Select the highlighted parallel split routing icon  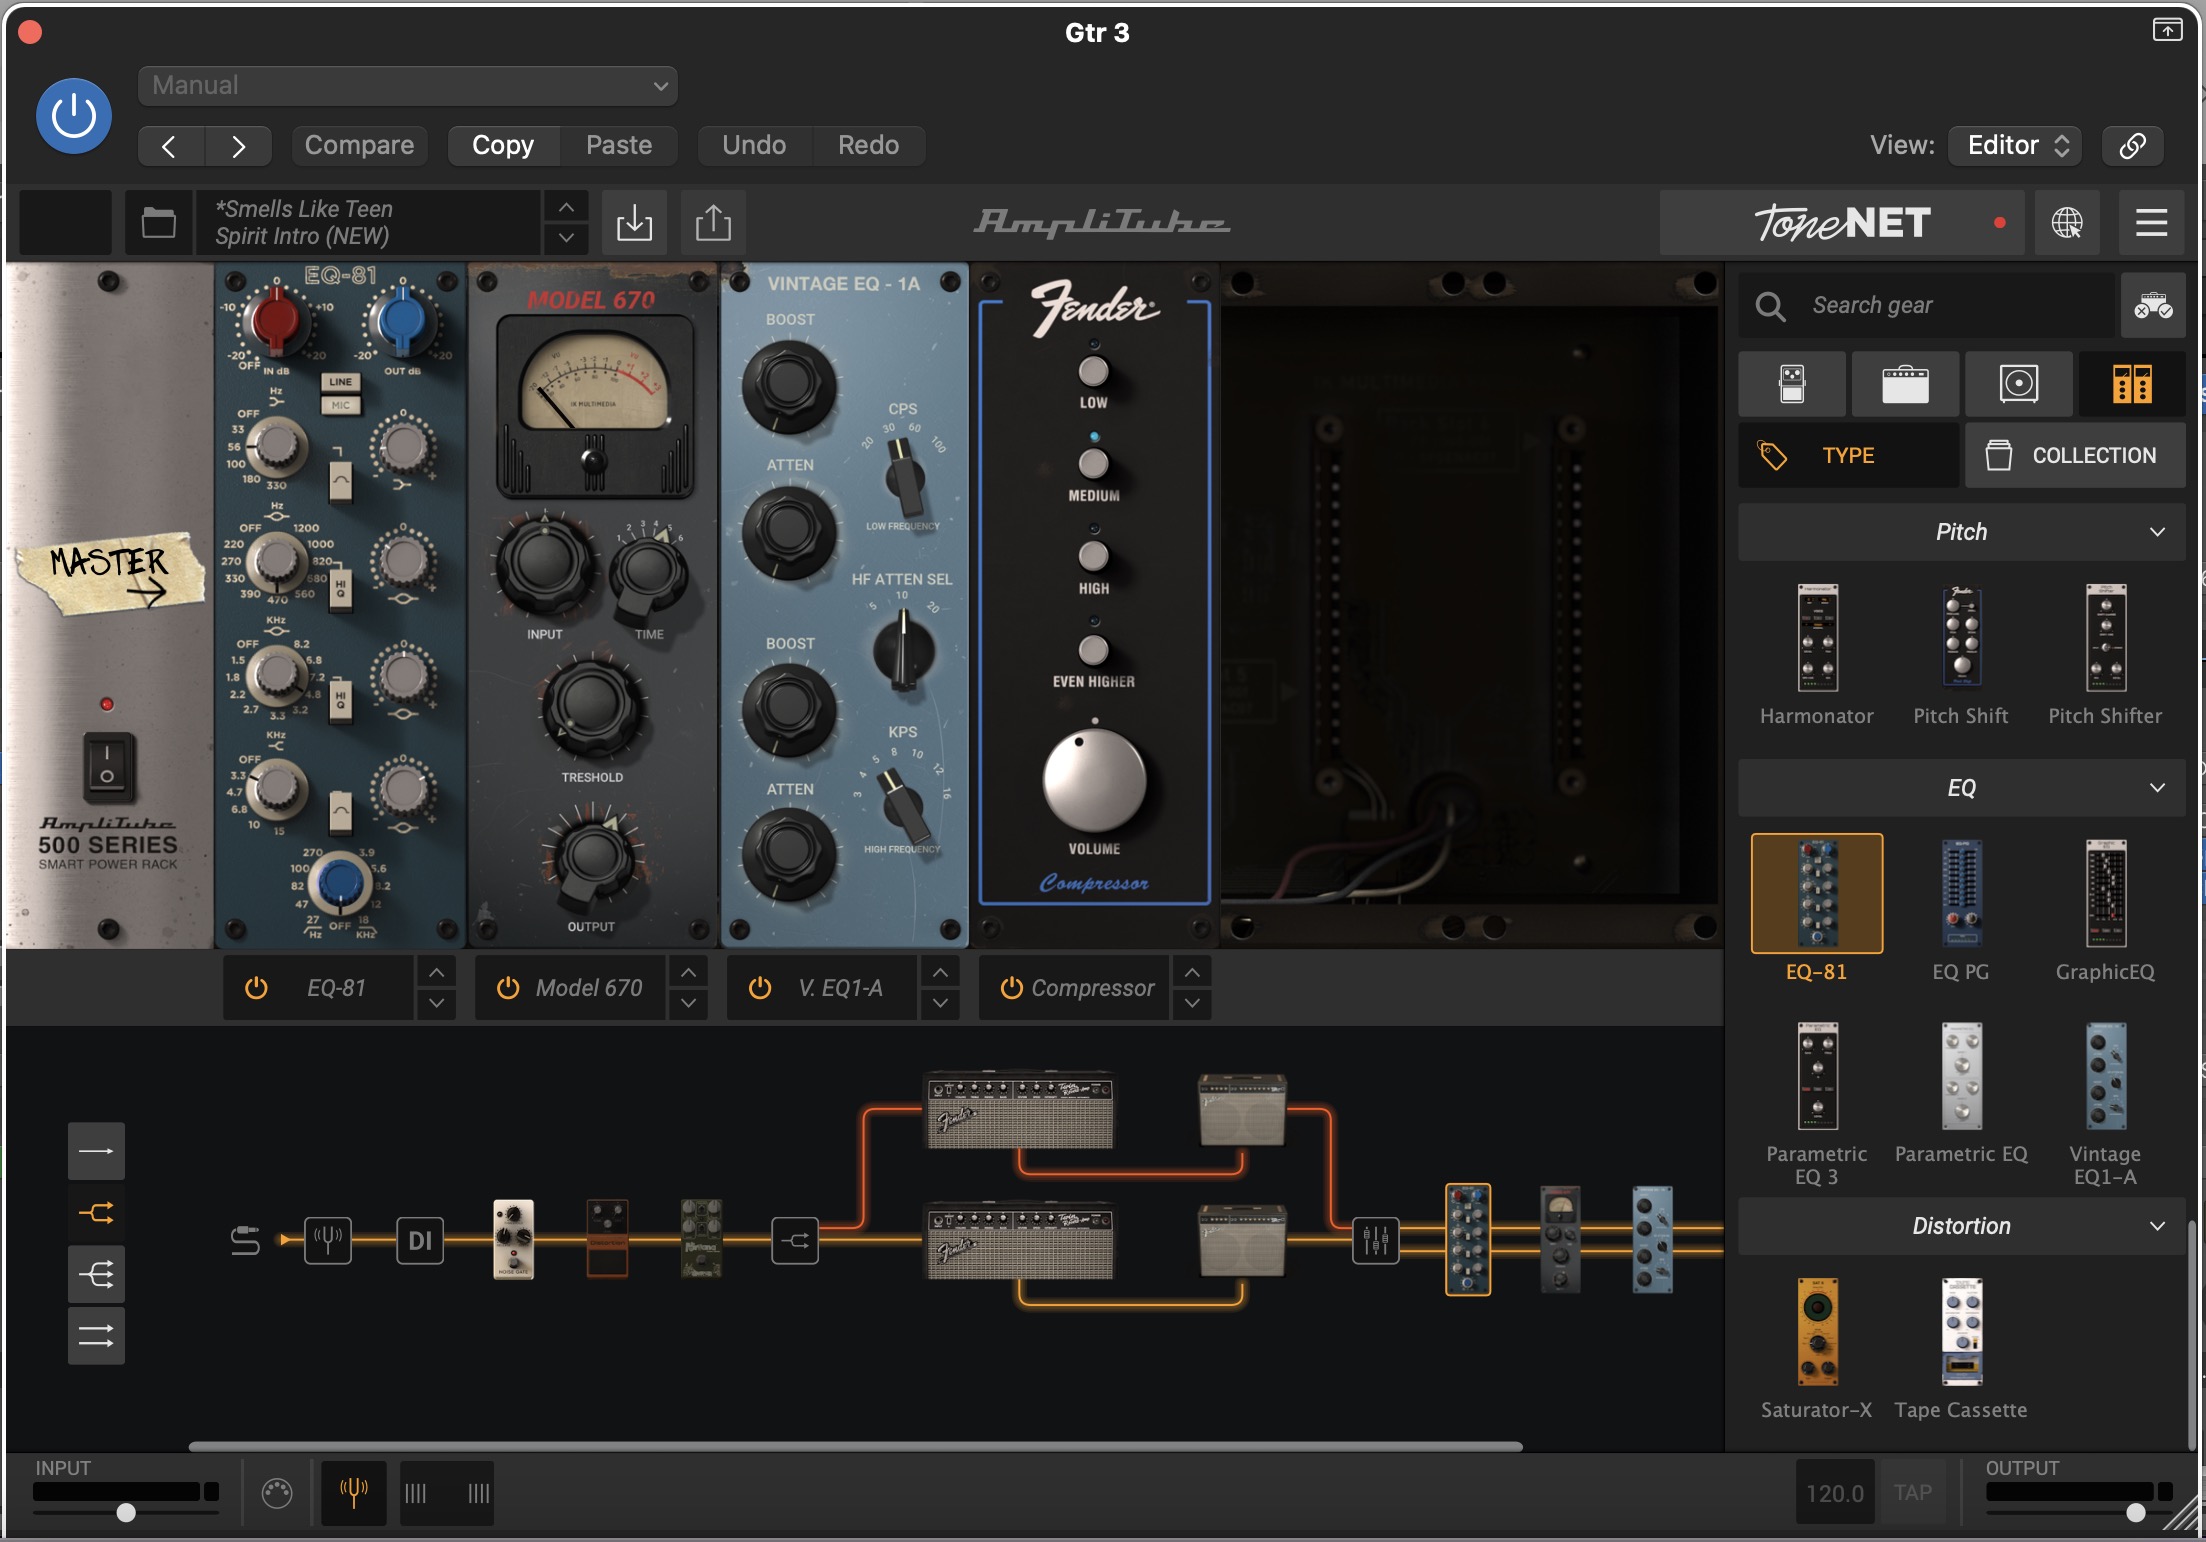point(96,1213)
